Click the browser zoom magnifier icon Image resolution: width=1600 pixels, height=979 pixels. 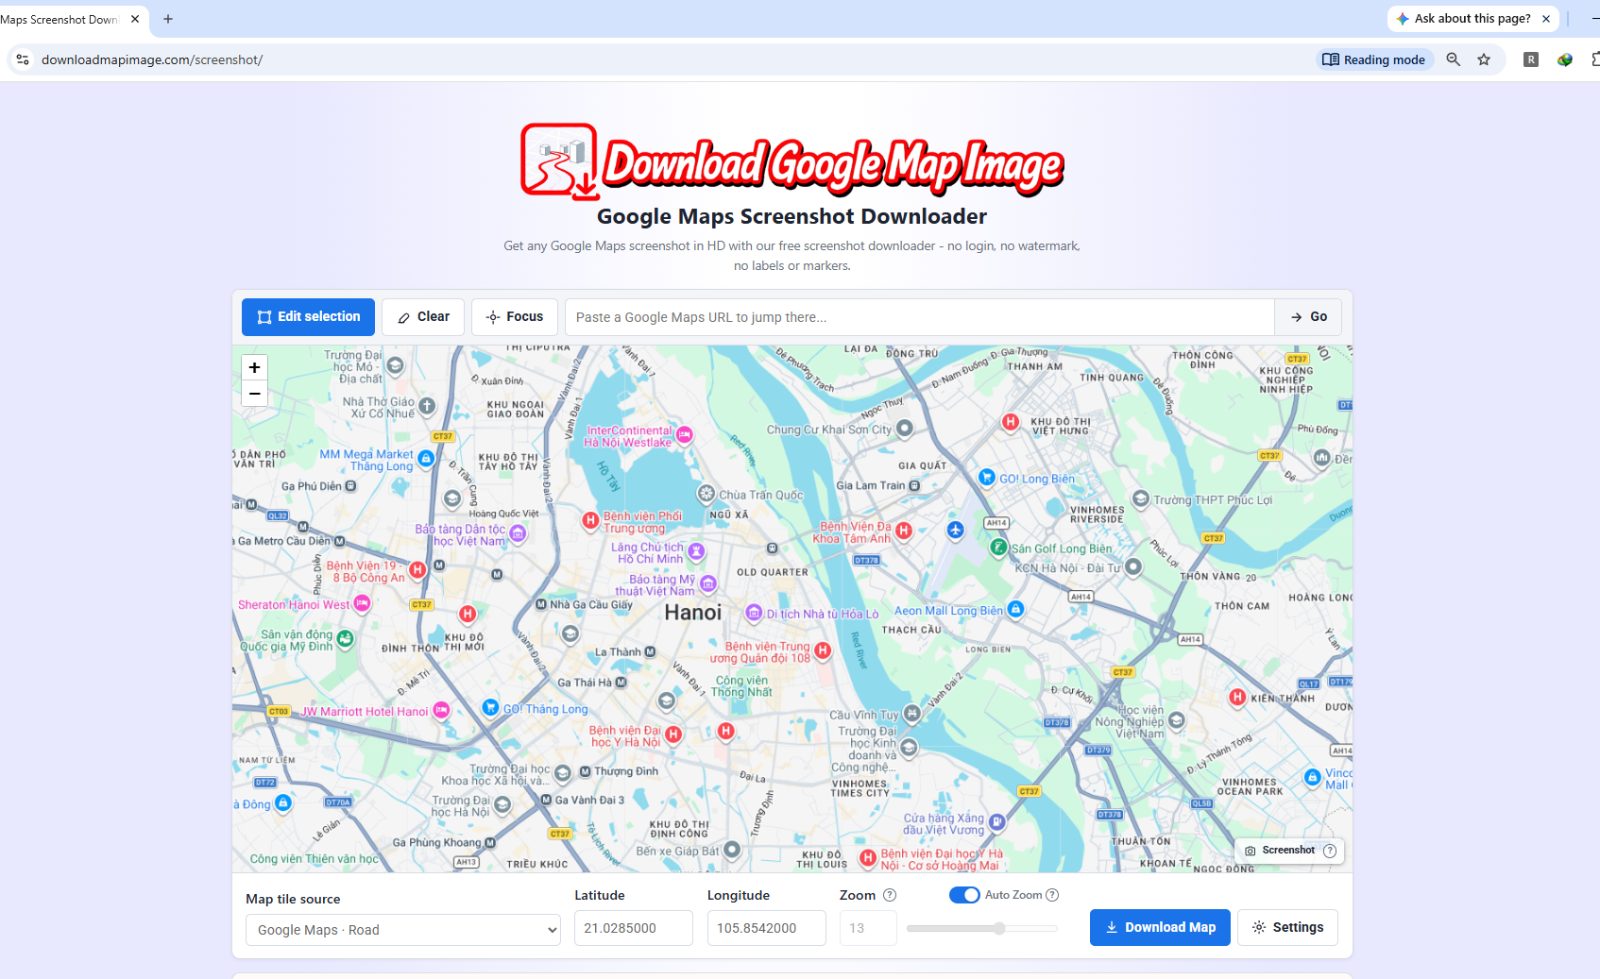pos(1453,60)
